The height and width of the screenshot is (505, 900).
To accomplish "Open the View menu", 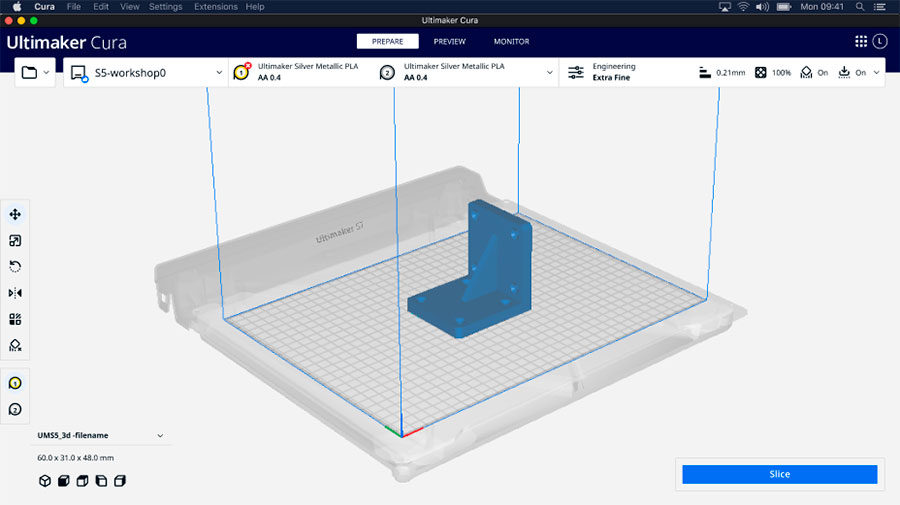I will 130,7.
